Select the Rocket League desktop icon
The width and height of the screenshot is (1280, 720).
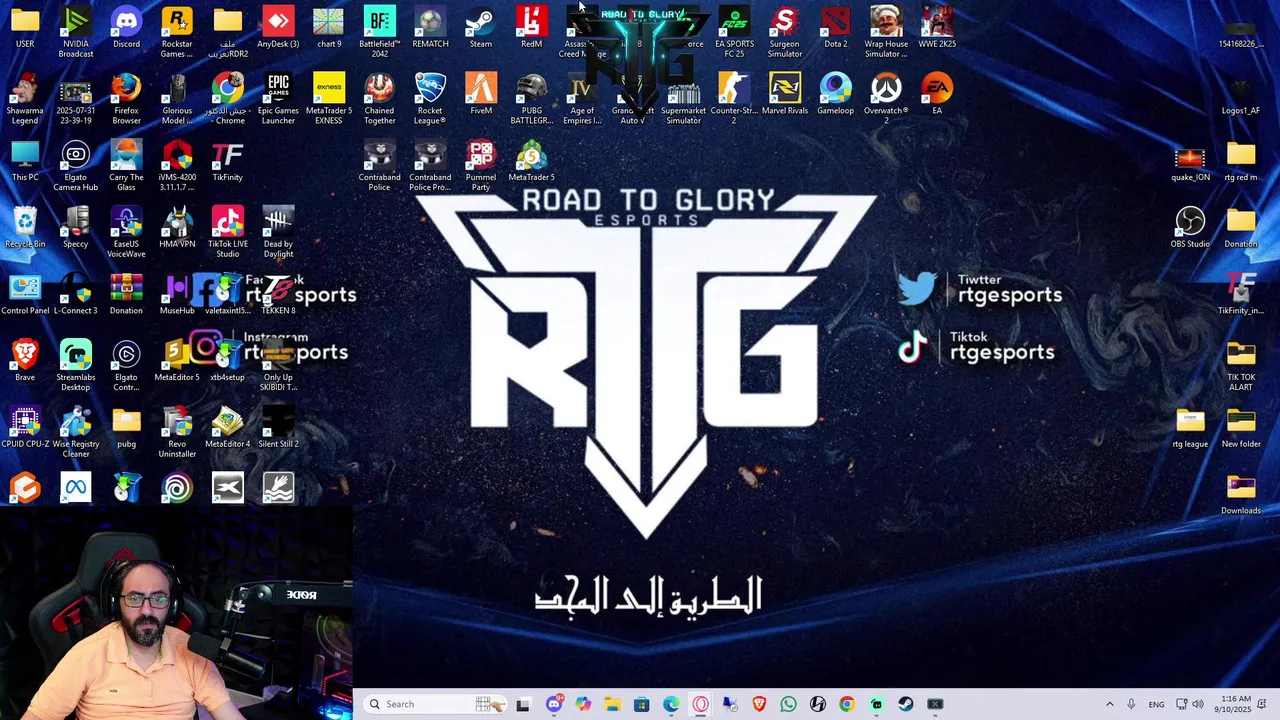click(430, 98)
